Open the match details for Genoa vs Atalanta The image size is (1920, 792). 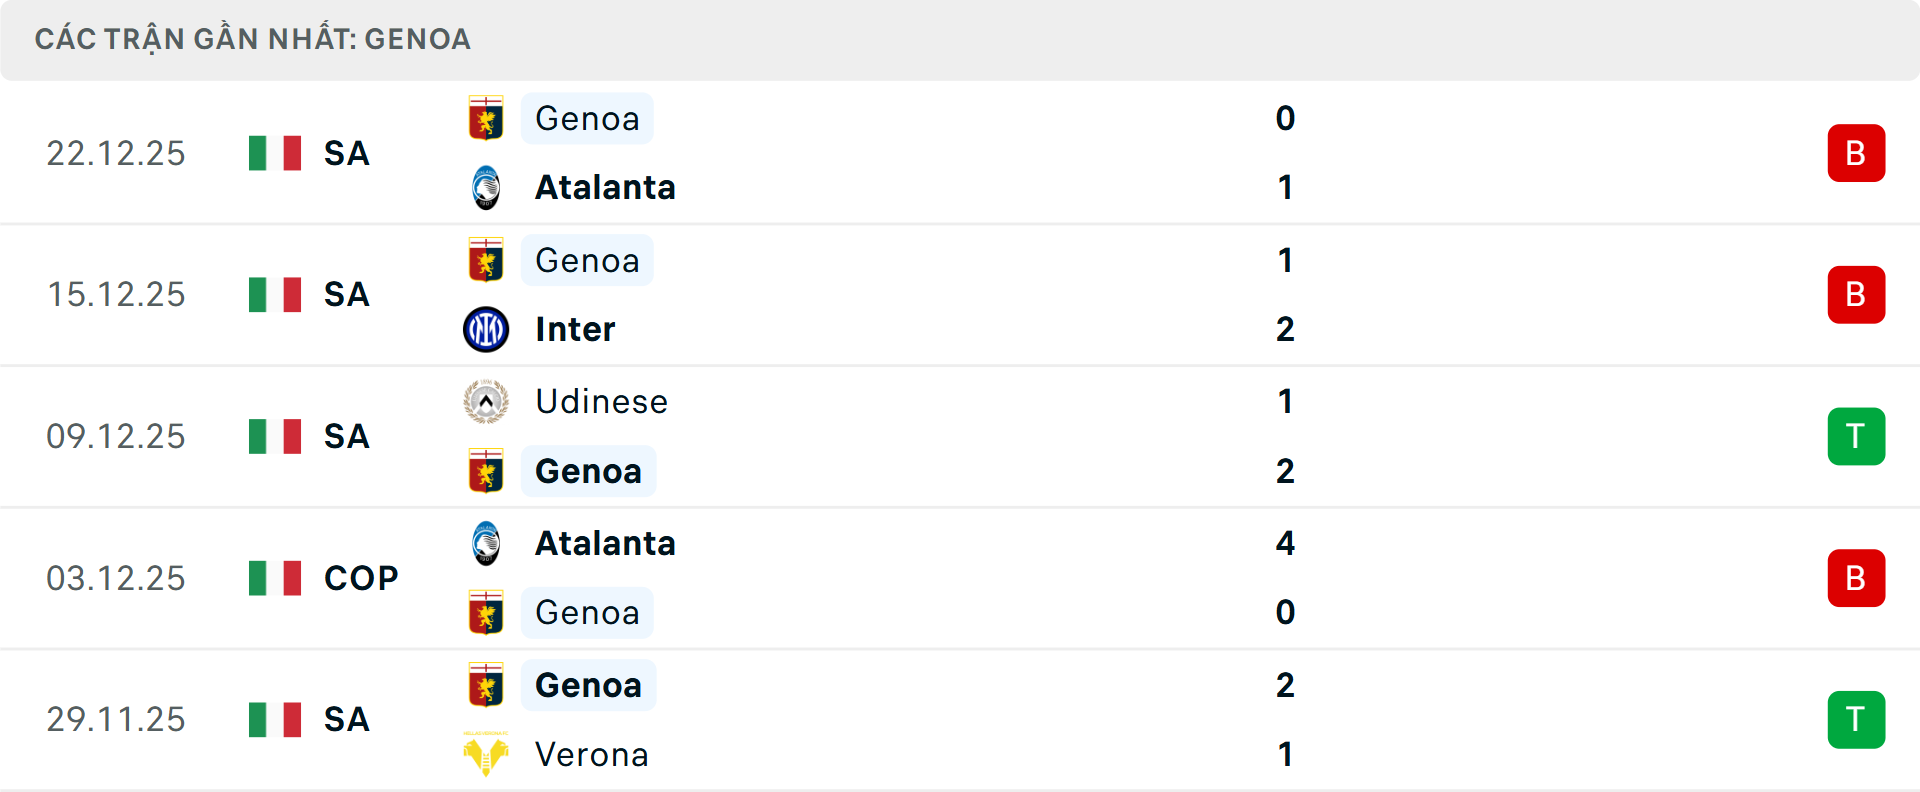(960, 153)
